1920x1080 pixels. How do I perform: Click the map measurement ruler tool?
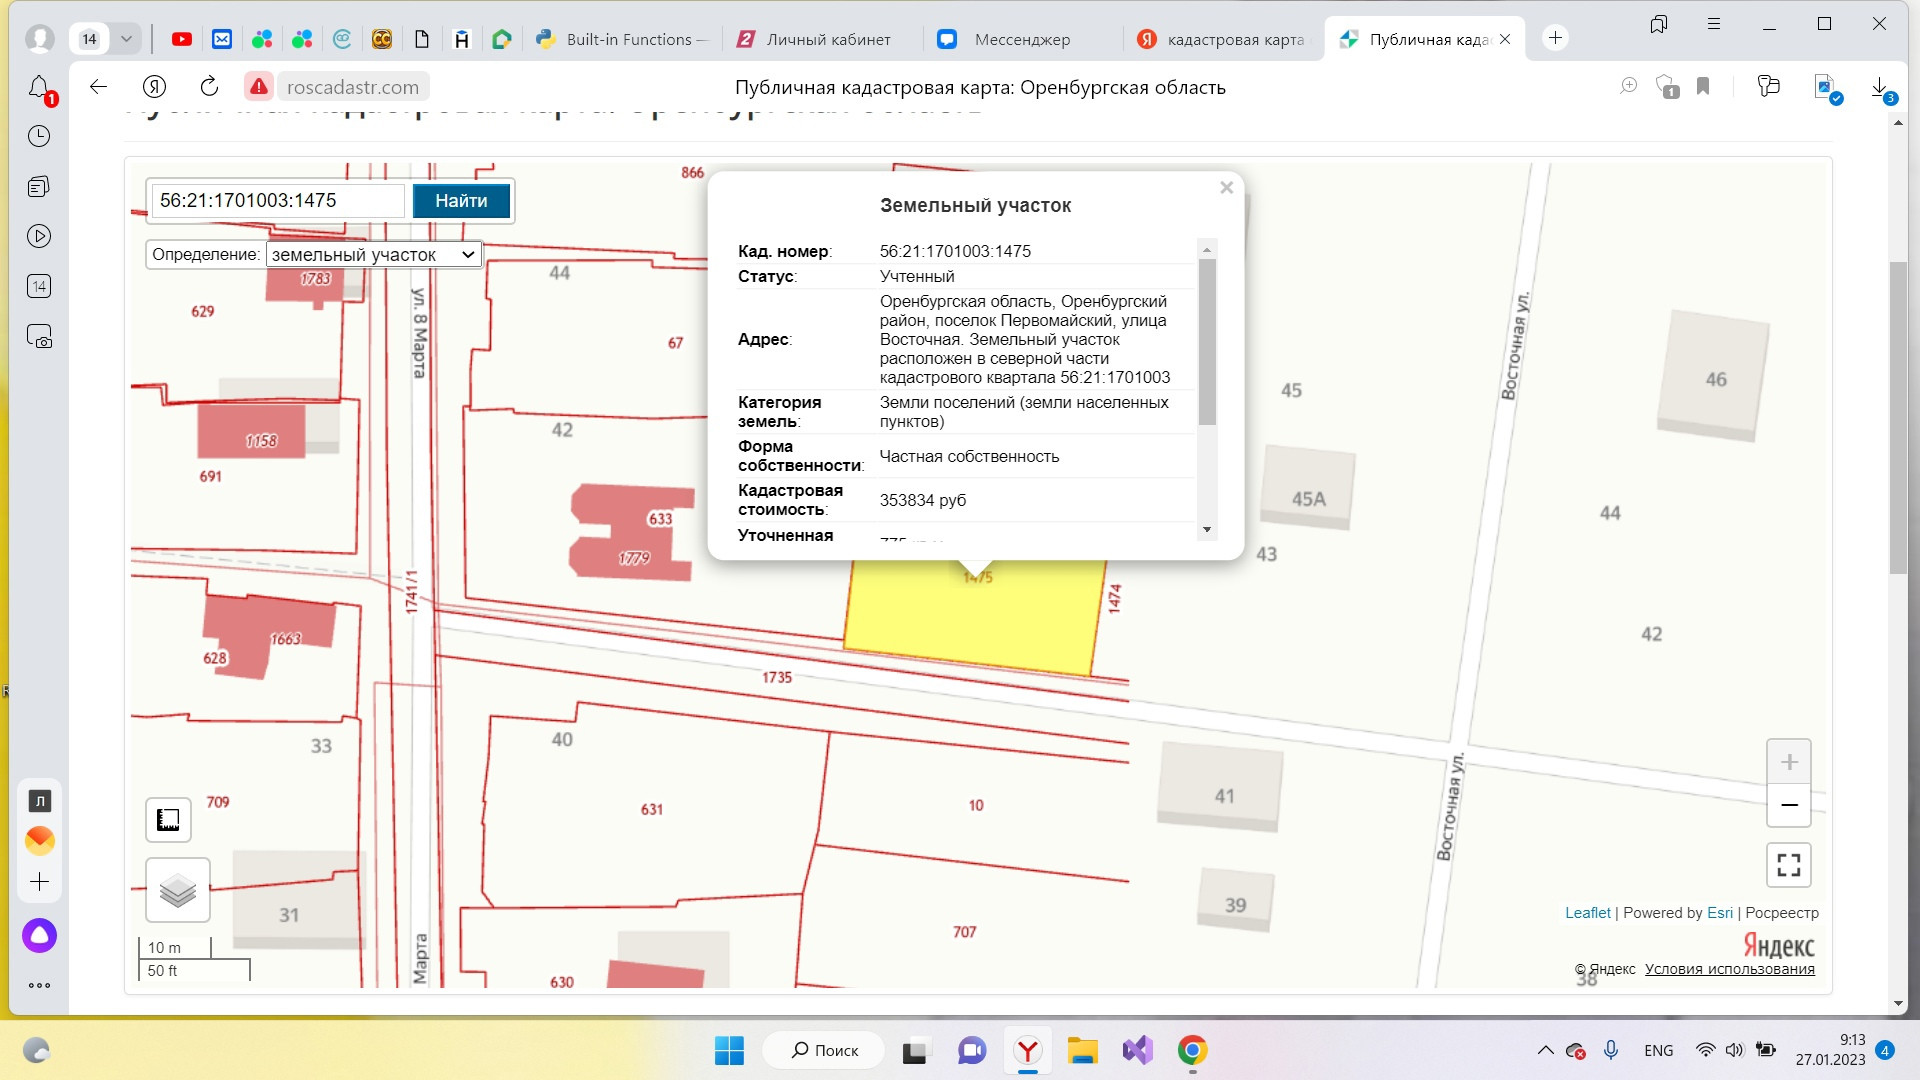[168, 820]
